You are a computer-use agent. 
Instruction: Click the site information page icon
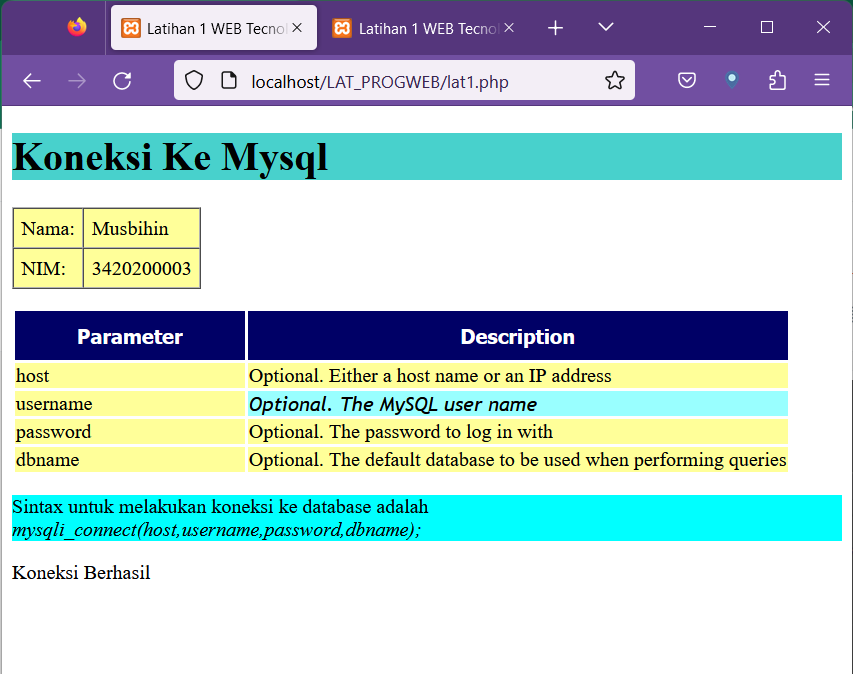tap(229, 81)
